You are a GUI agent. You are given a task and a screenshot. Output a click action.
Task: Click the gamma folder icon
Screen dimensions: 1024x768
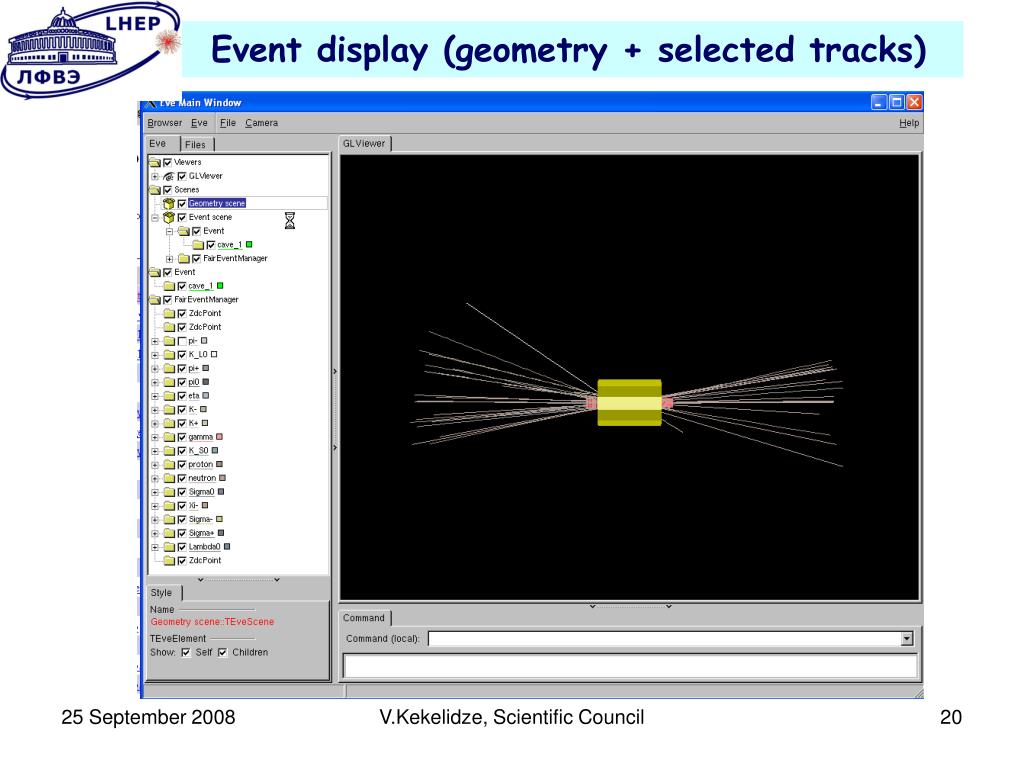(x=169, y=437)
